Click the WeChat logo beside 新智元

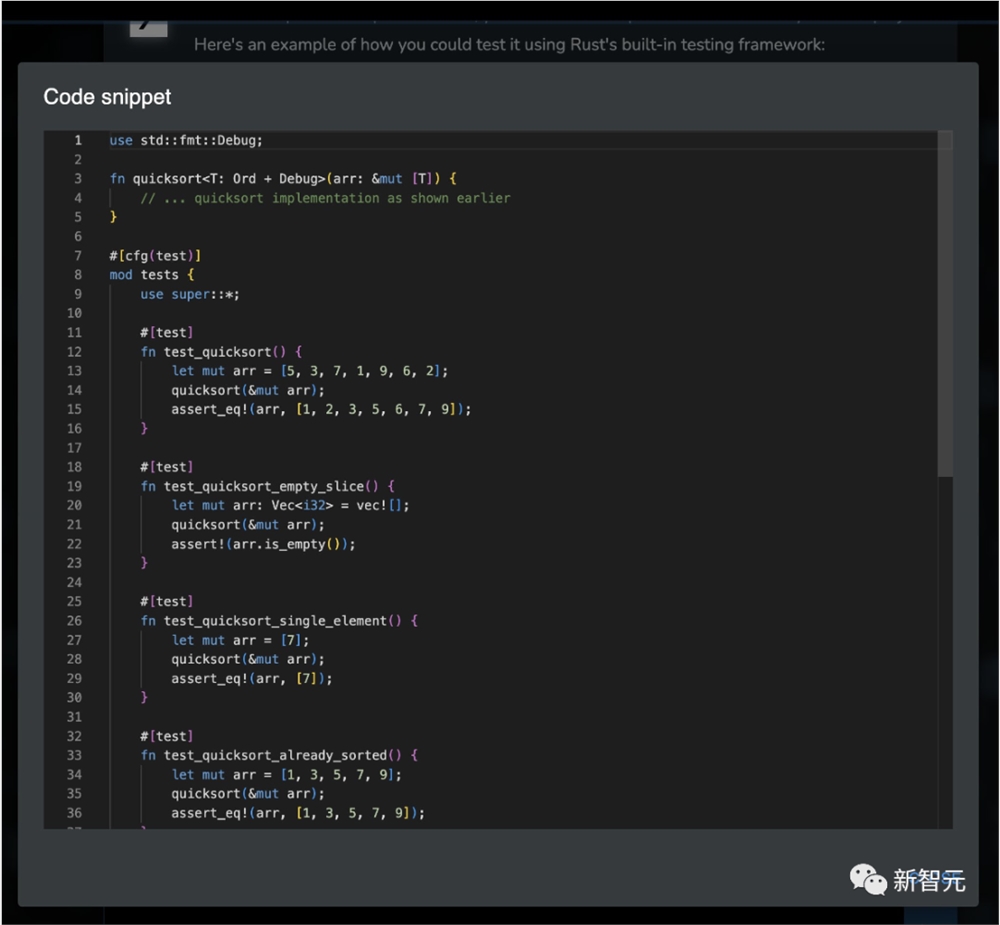[867, 879]
